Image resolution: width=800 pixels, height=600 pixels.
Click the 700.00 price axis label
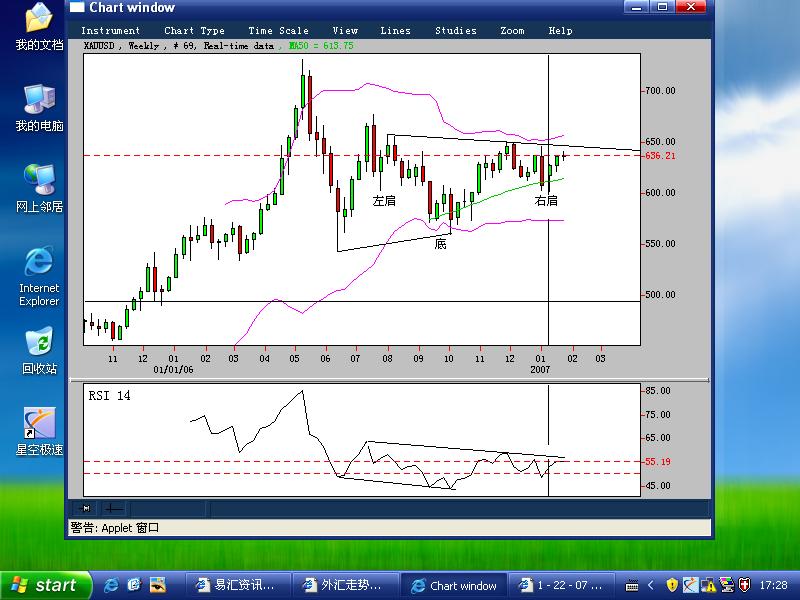pos(660,91)
